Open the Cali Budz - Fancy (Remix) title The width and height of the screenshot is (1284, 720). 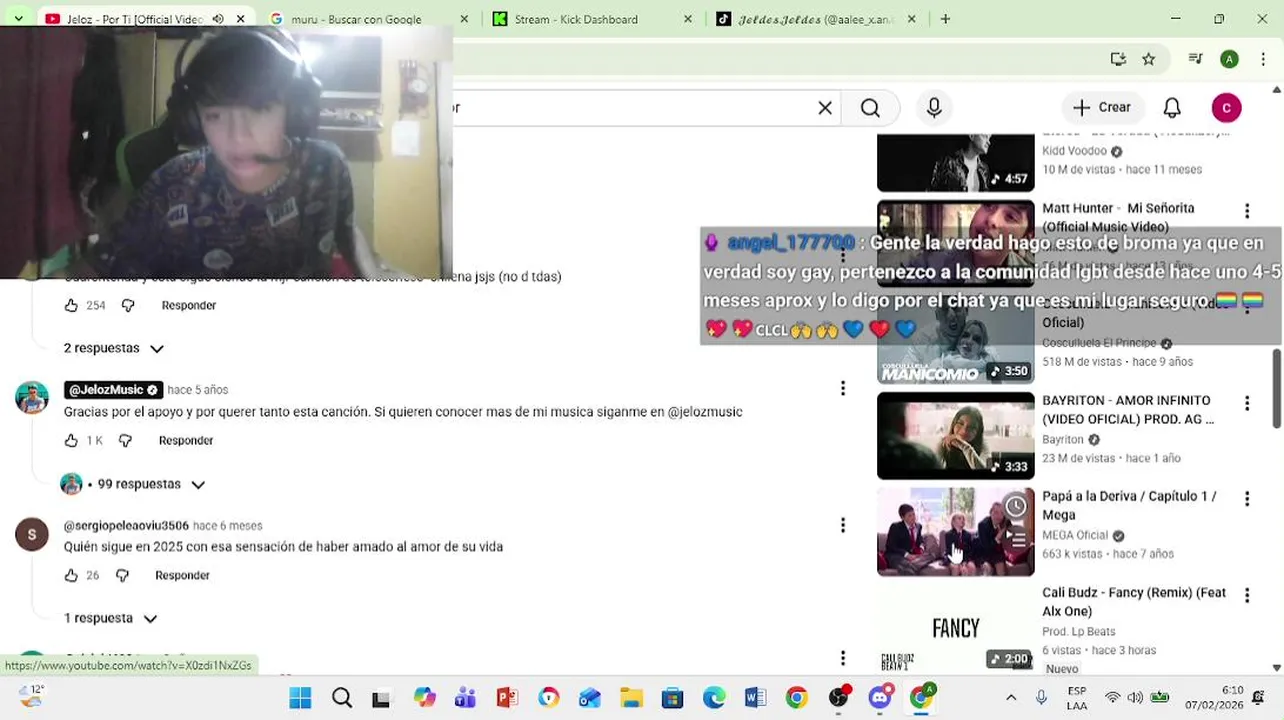click(1134, 602)
